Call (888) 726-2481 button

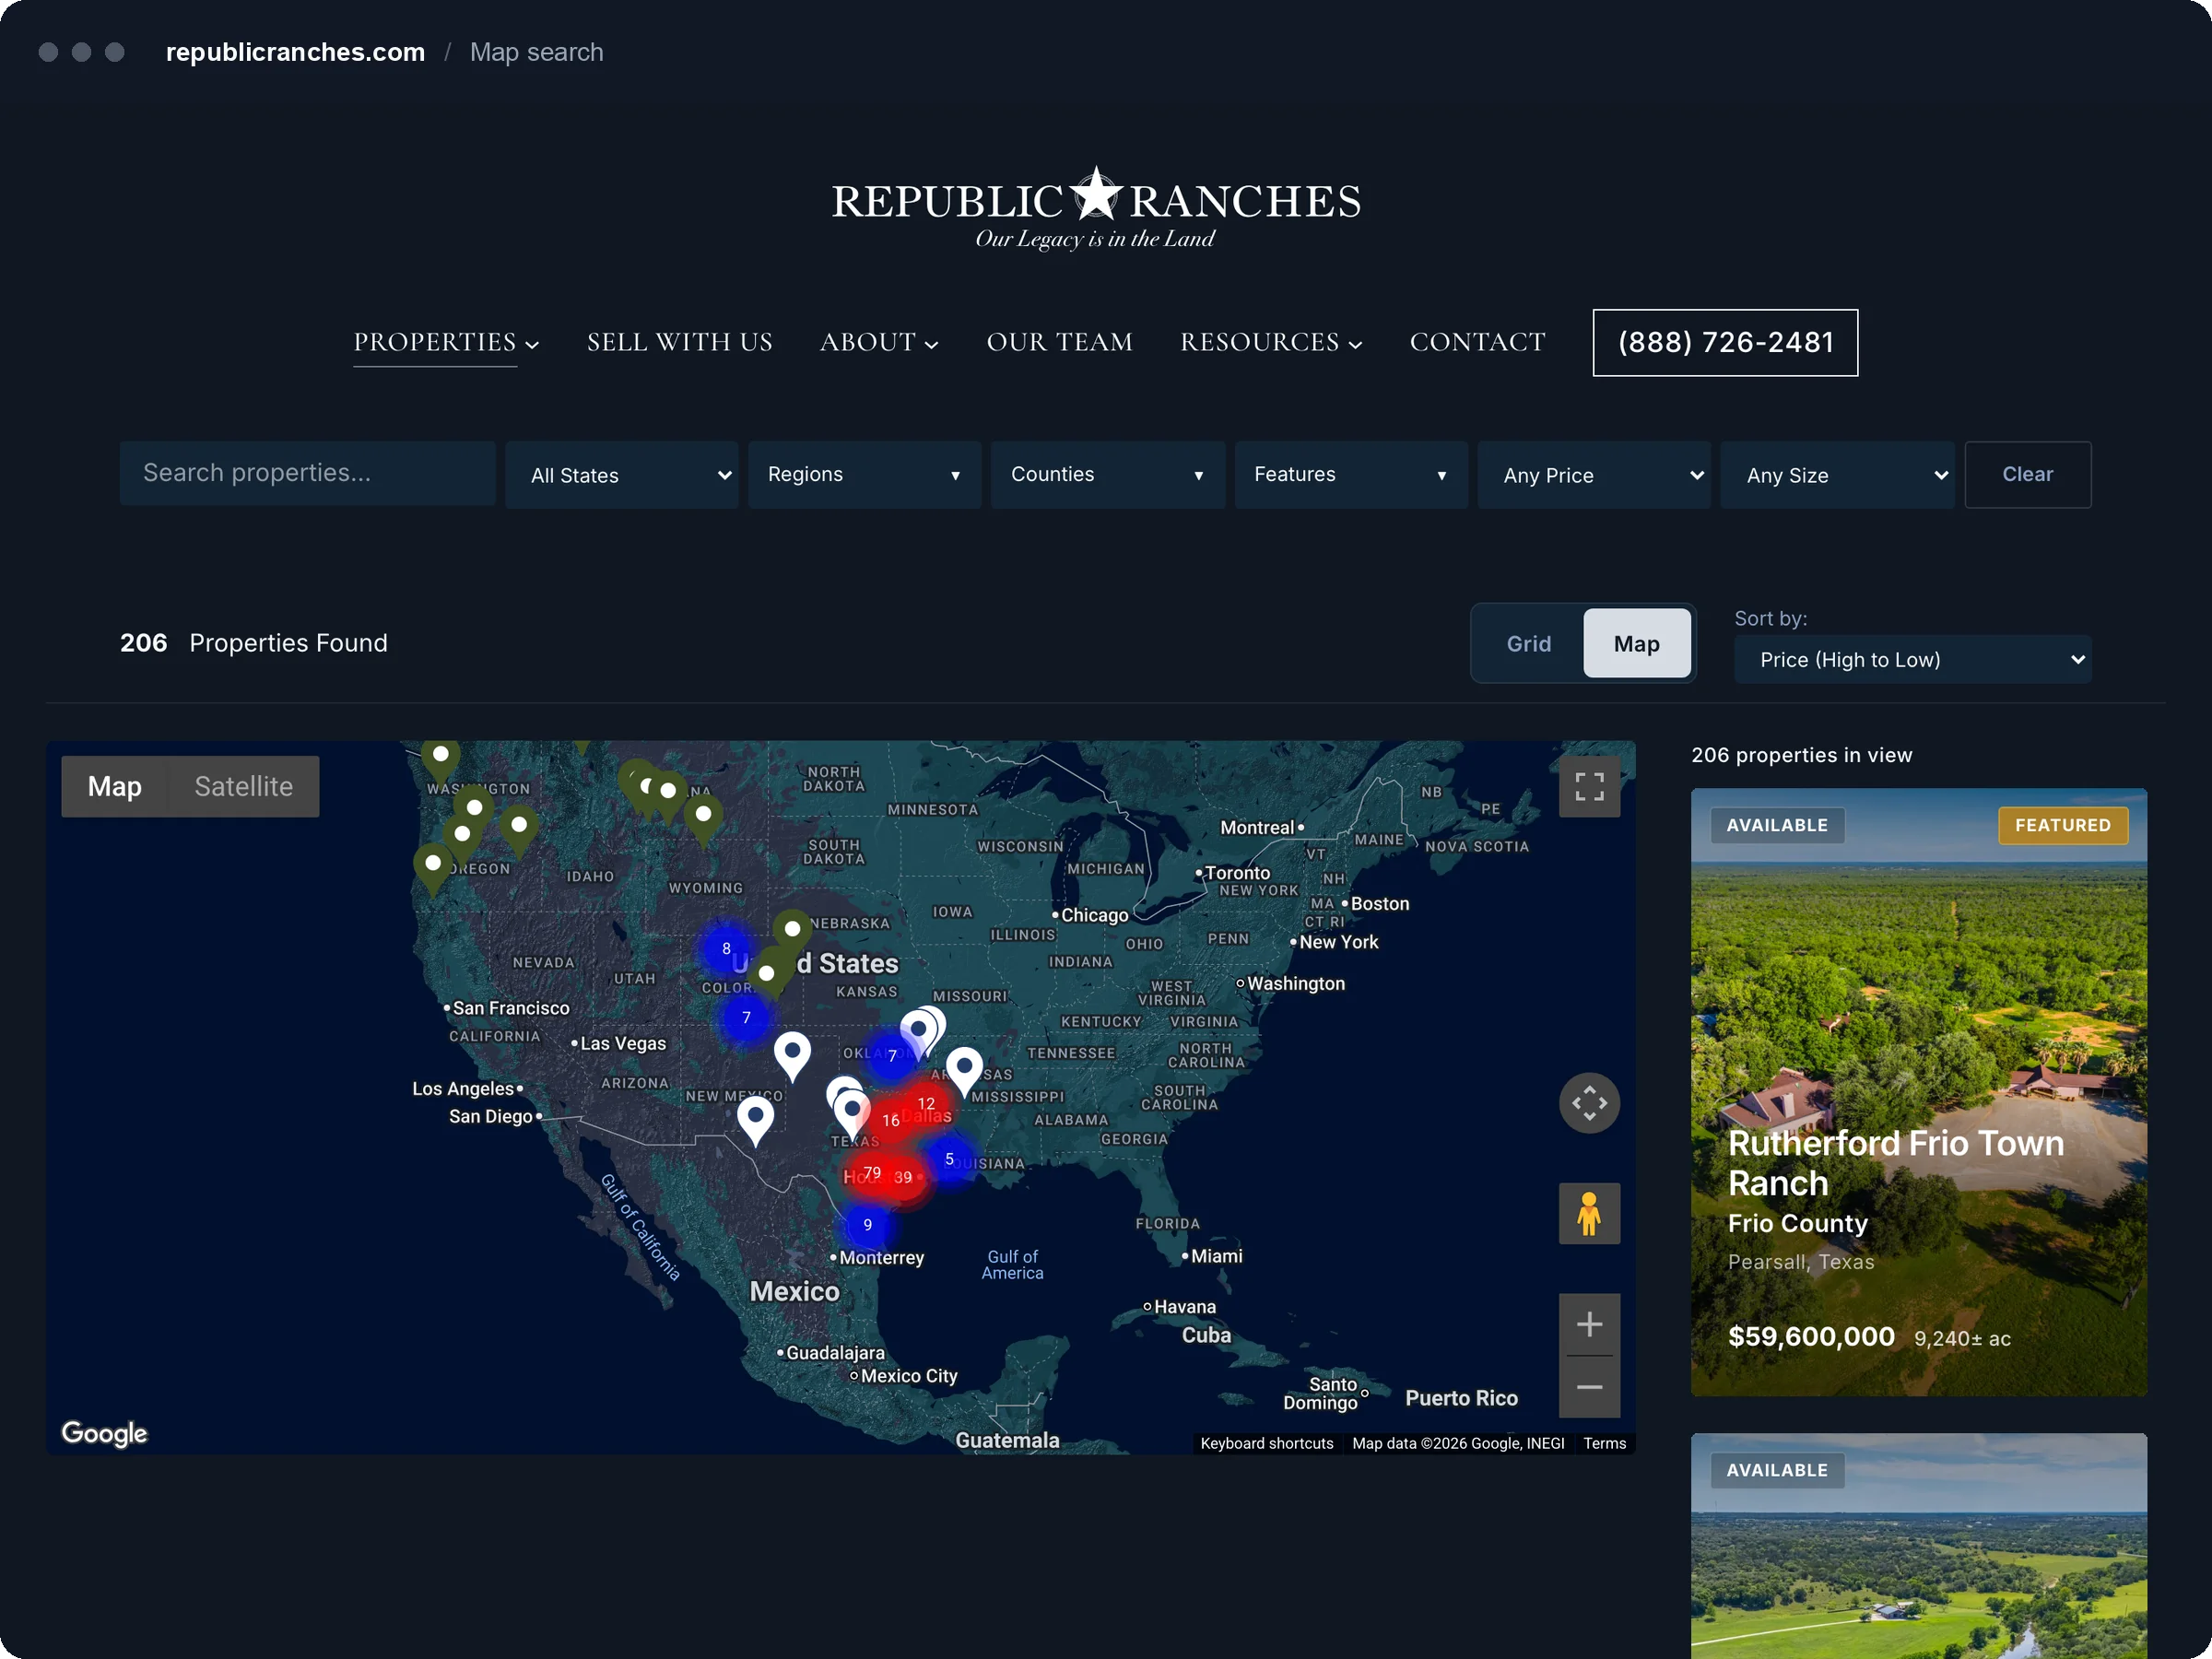[x=1725, y=342]
